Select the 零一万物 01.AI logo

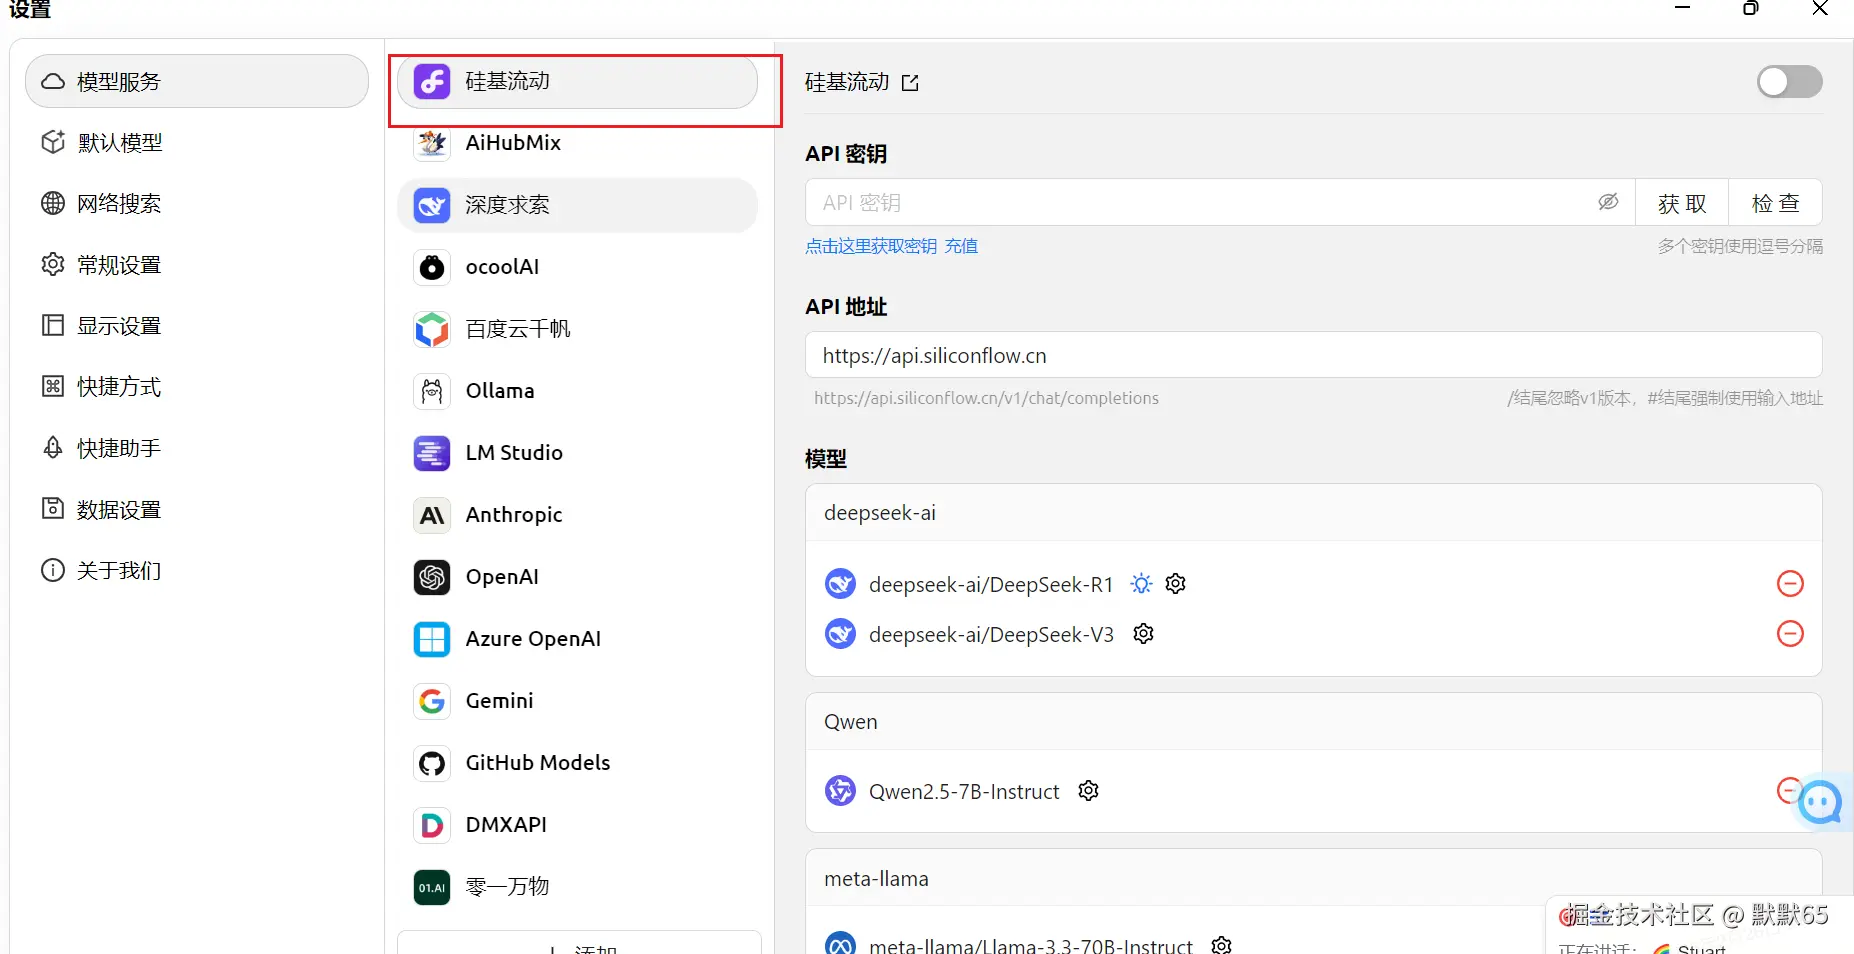(x=432, y=887)
